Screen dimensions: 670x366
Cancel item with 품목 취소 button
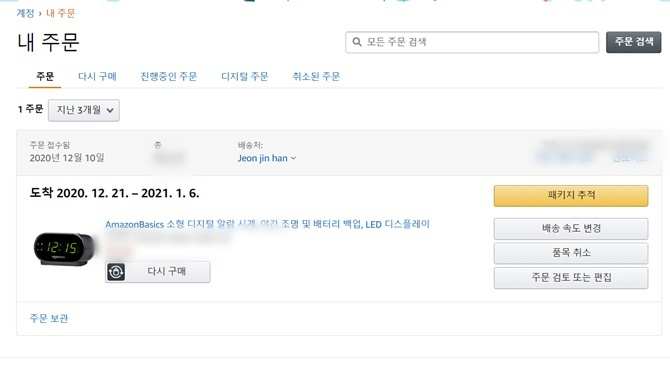[571, 253]
